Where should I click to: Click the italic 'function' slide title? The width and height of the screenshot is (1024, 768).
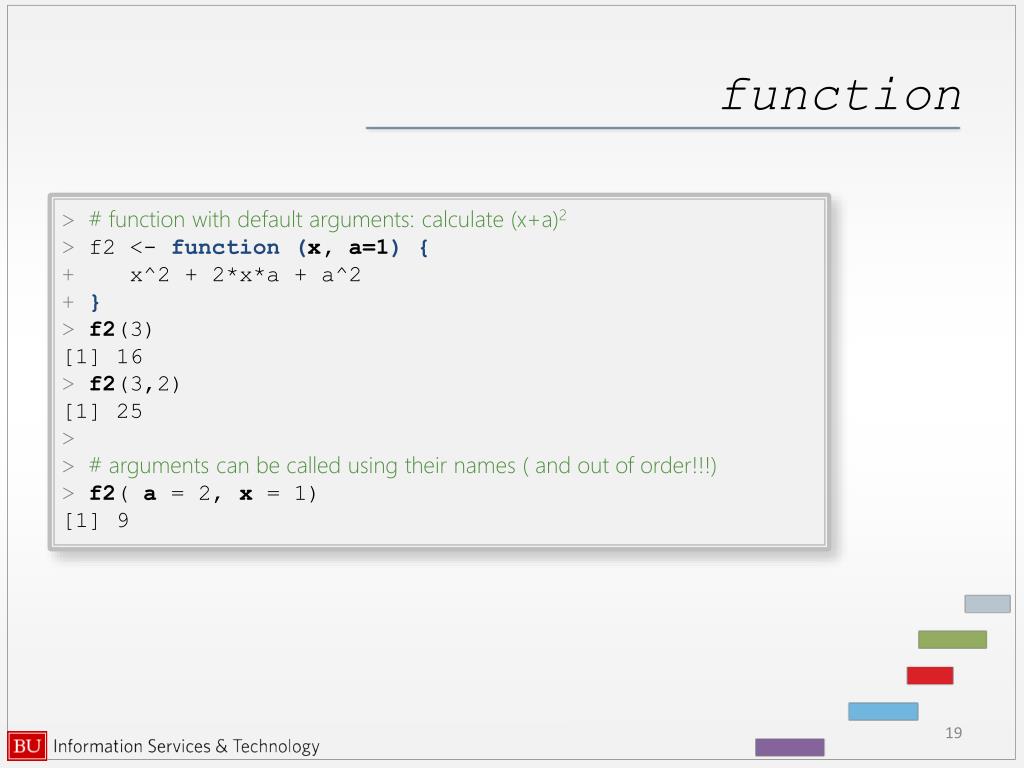click(841, 95)
